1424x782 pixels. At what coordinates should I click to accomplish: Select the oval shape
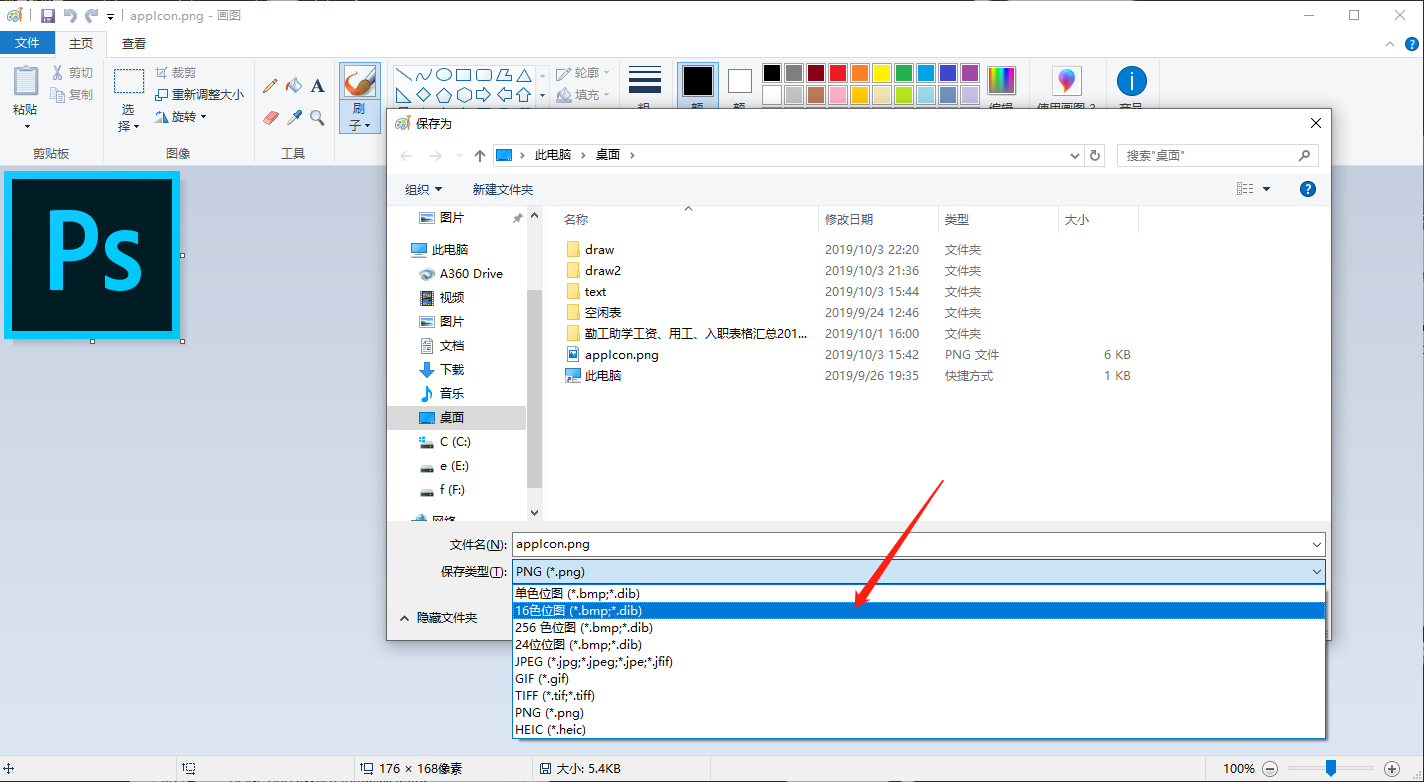tap(444, 74)
